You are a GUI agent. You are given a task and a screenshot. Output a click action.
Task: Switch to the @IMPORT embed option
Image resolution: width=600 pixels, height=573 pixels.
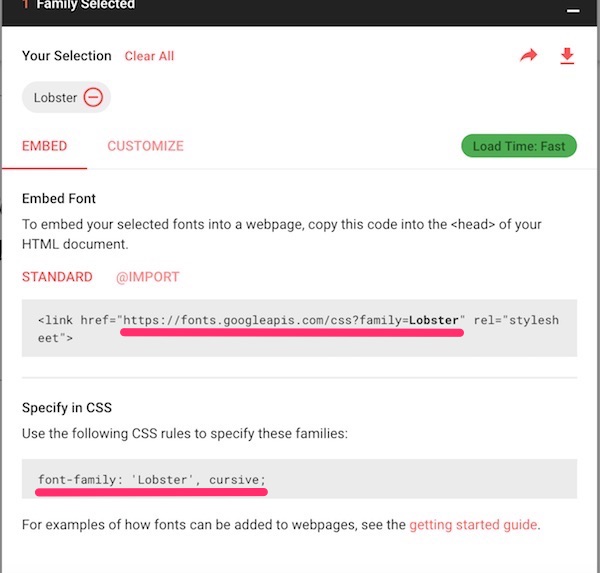coord(148,277)
